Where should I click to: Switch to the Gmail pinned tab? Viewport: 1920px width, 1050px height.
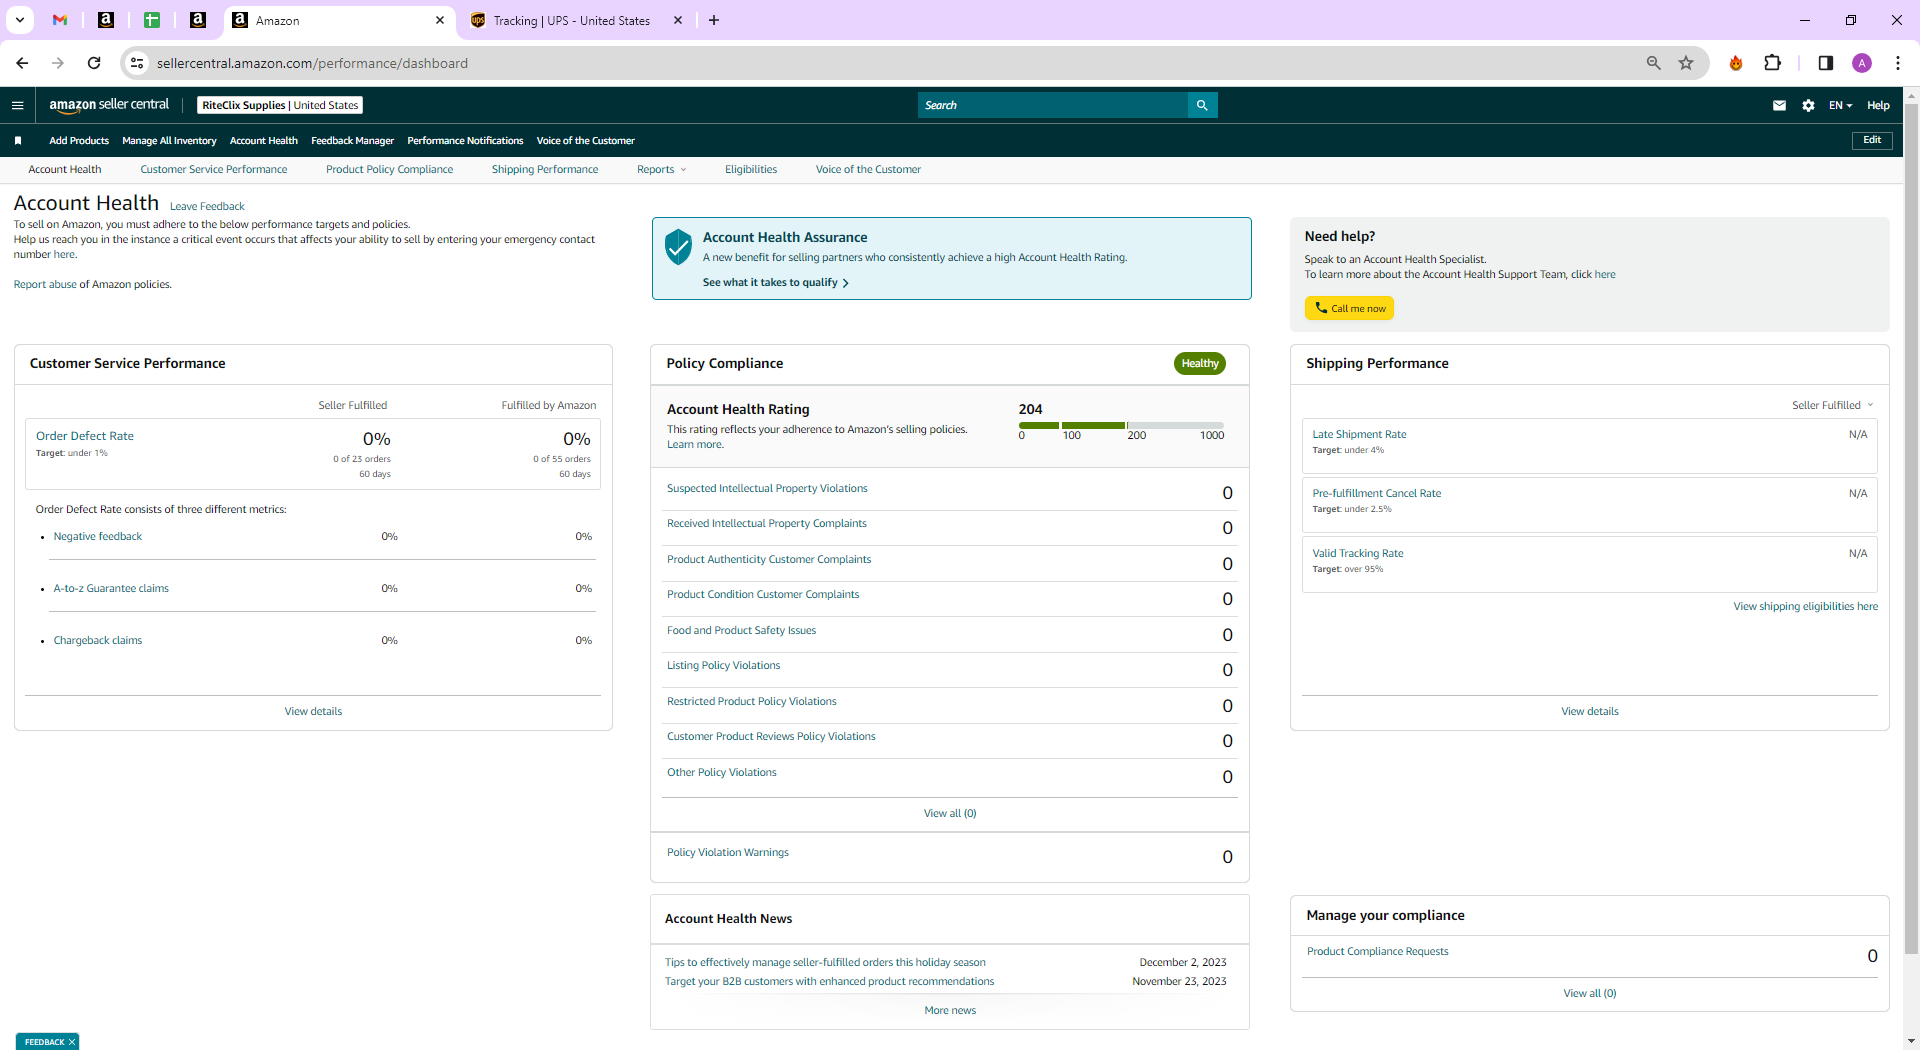pos(60,20)
